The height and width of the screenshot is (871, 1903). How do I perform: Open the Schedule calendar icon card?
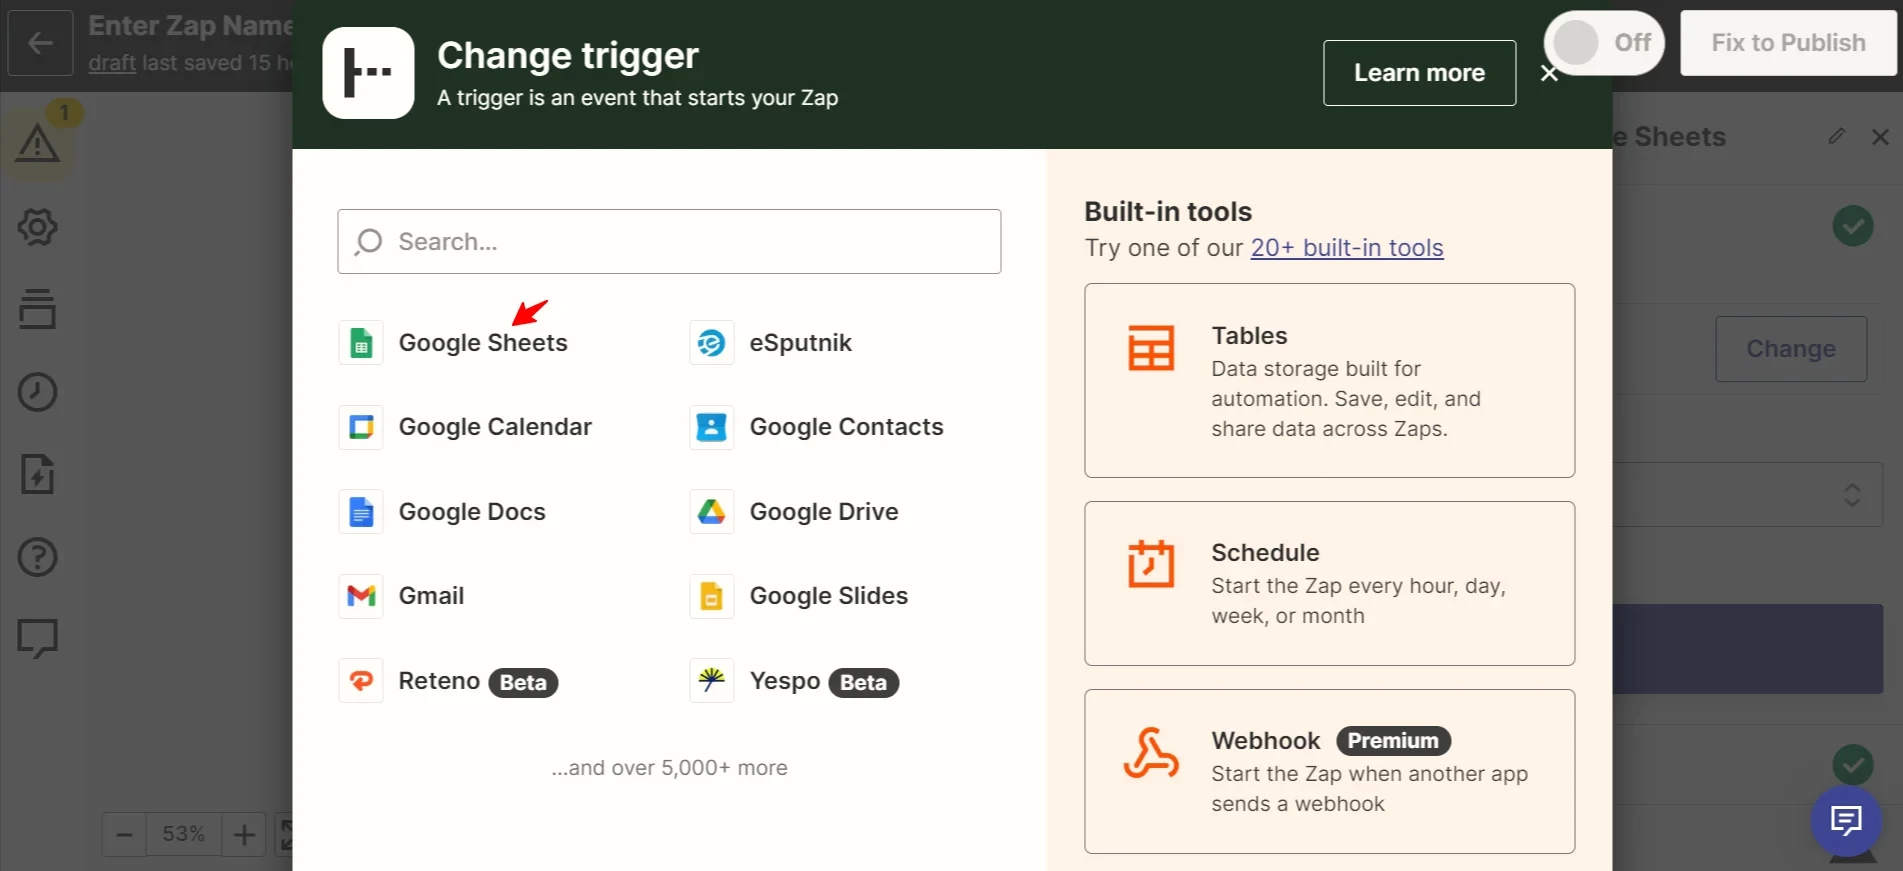tap(1329, 583)
